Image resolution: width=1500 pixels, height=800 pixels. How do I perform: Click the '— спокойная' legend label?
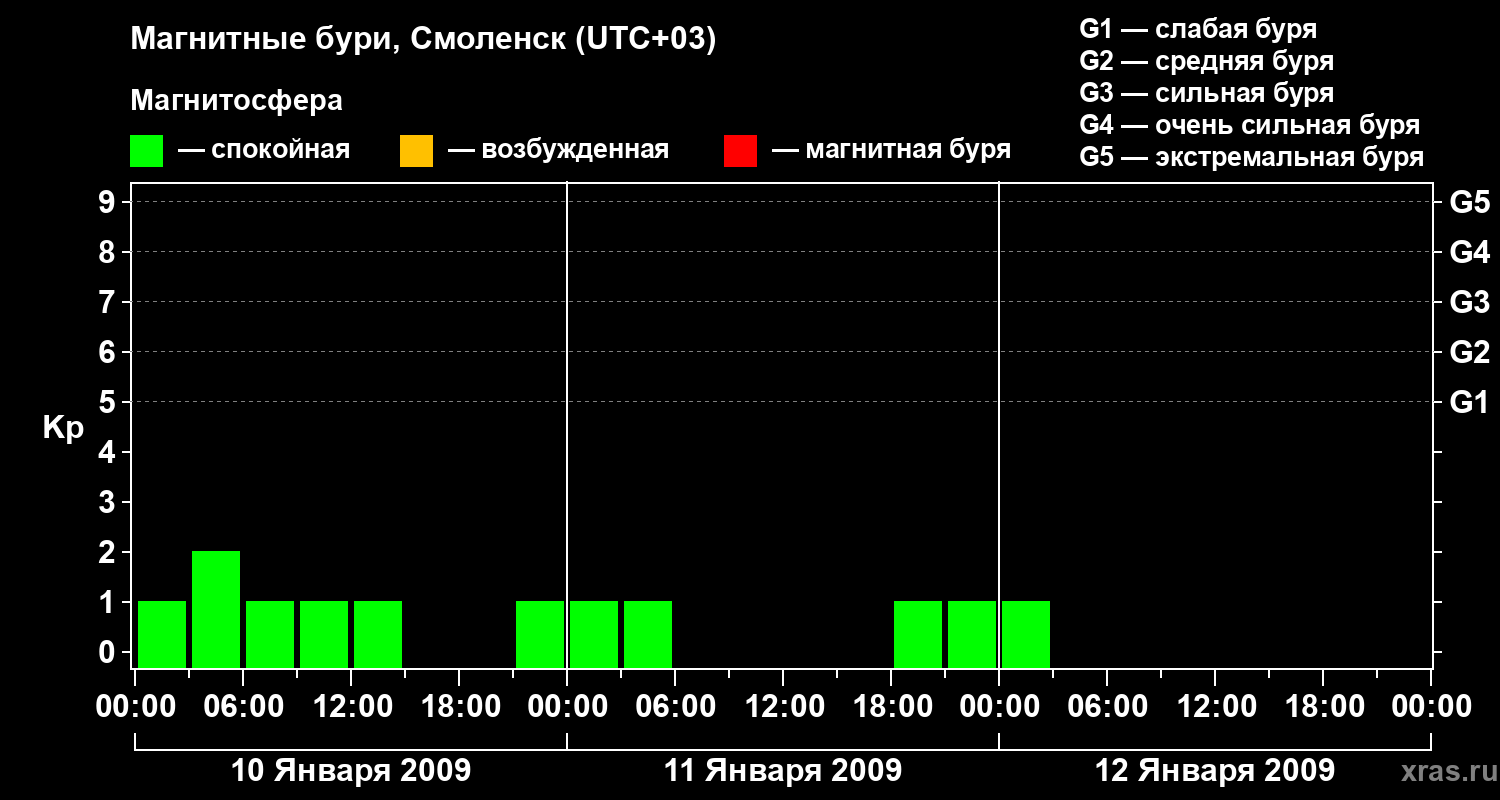tap(264, 150)
